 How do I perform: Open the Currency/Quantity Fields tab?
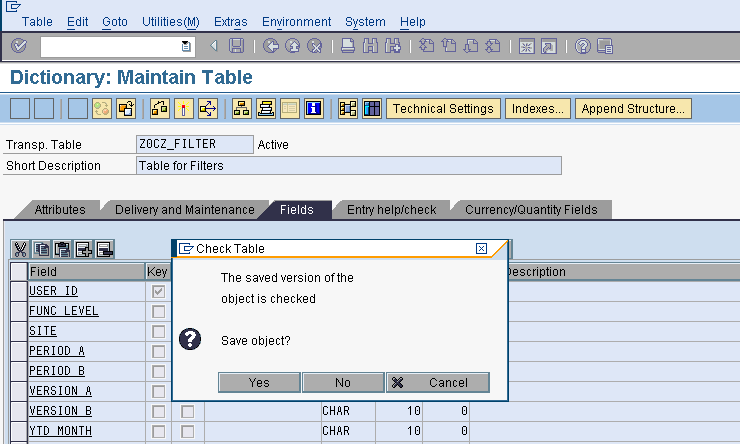coord(531,210)
